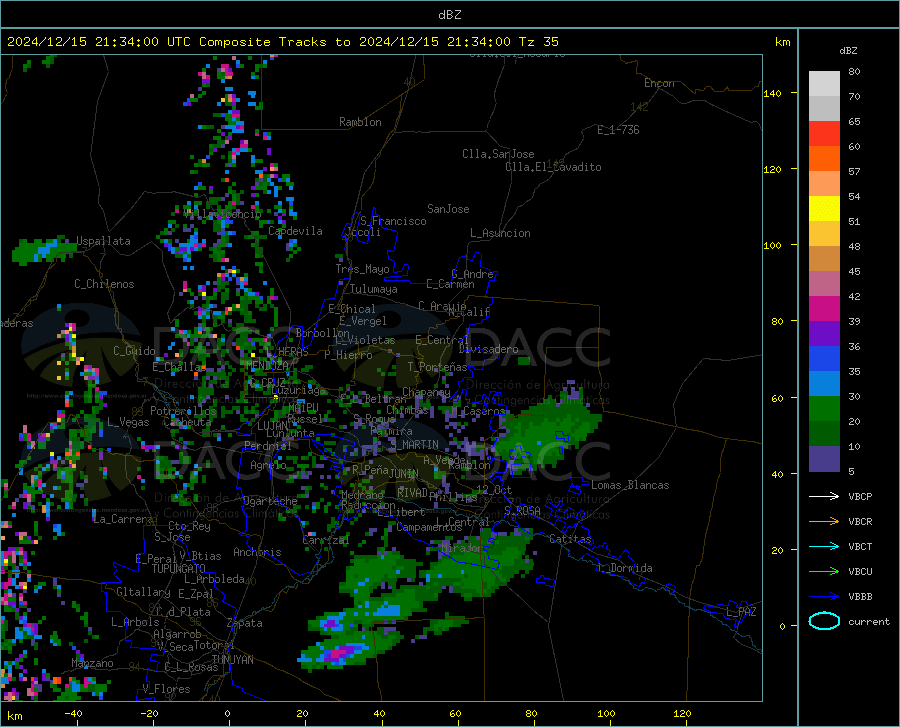Click the Villavicencio place label
The width and height of the screenshot is (900, 727).
click(x=223, y=213)
